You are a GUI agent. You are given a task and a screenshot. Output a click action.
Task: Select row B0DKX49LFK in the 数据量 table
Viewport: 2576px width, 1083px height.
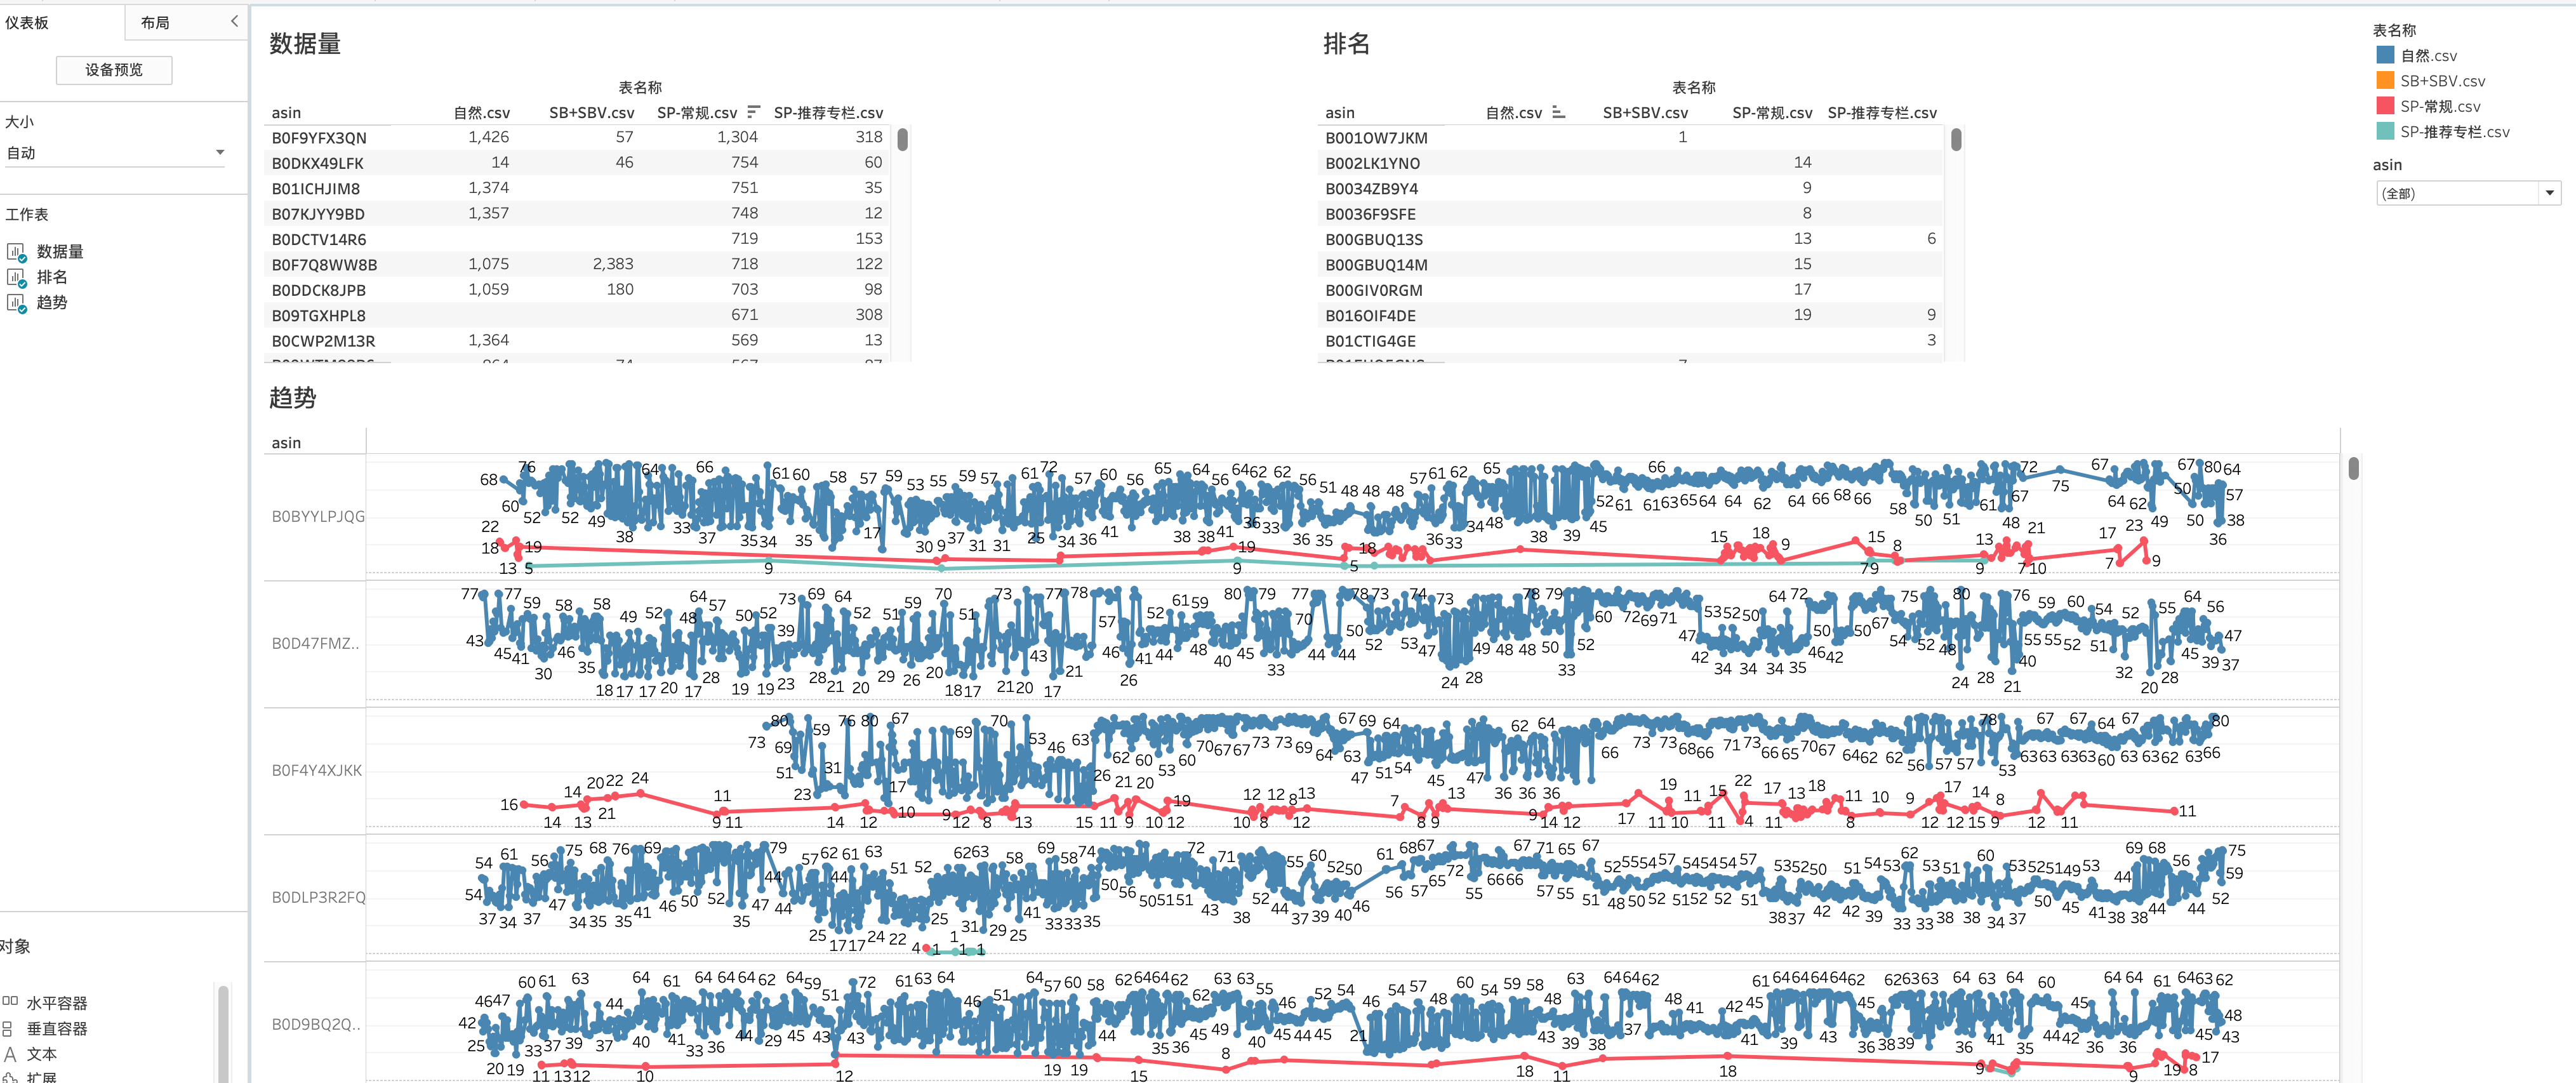(x=577, y=162)
